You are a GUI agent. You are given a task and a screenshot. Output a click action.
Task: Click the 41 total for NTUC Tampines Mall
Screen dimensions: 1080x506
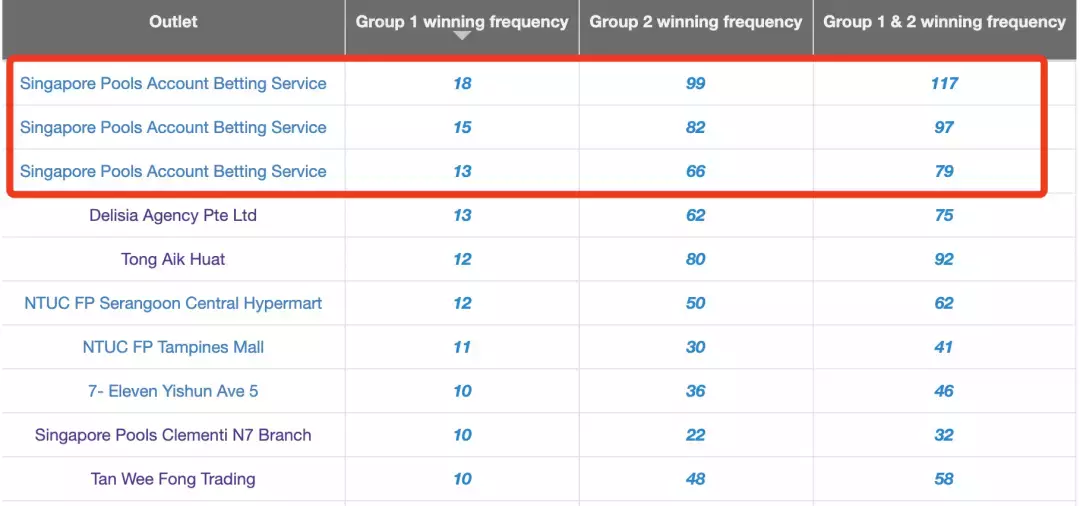tap(944, 347)
